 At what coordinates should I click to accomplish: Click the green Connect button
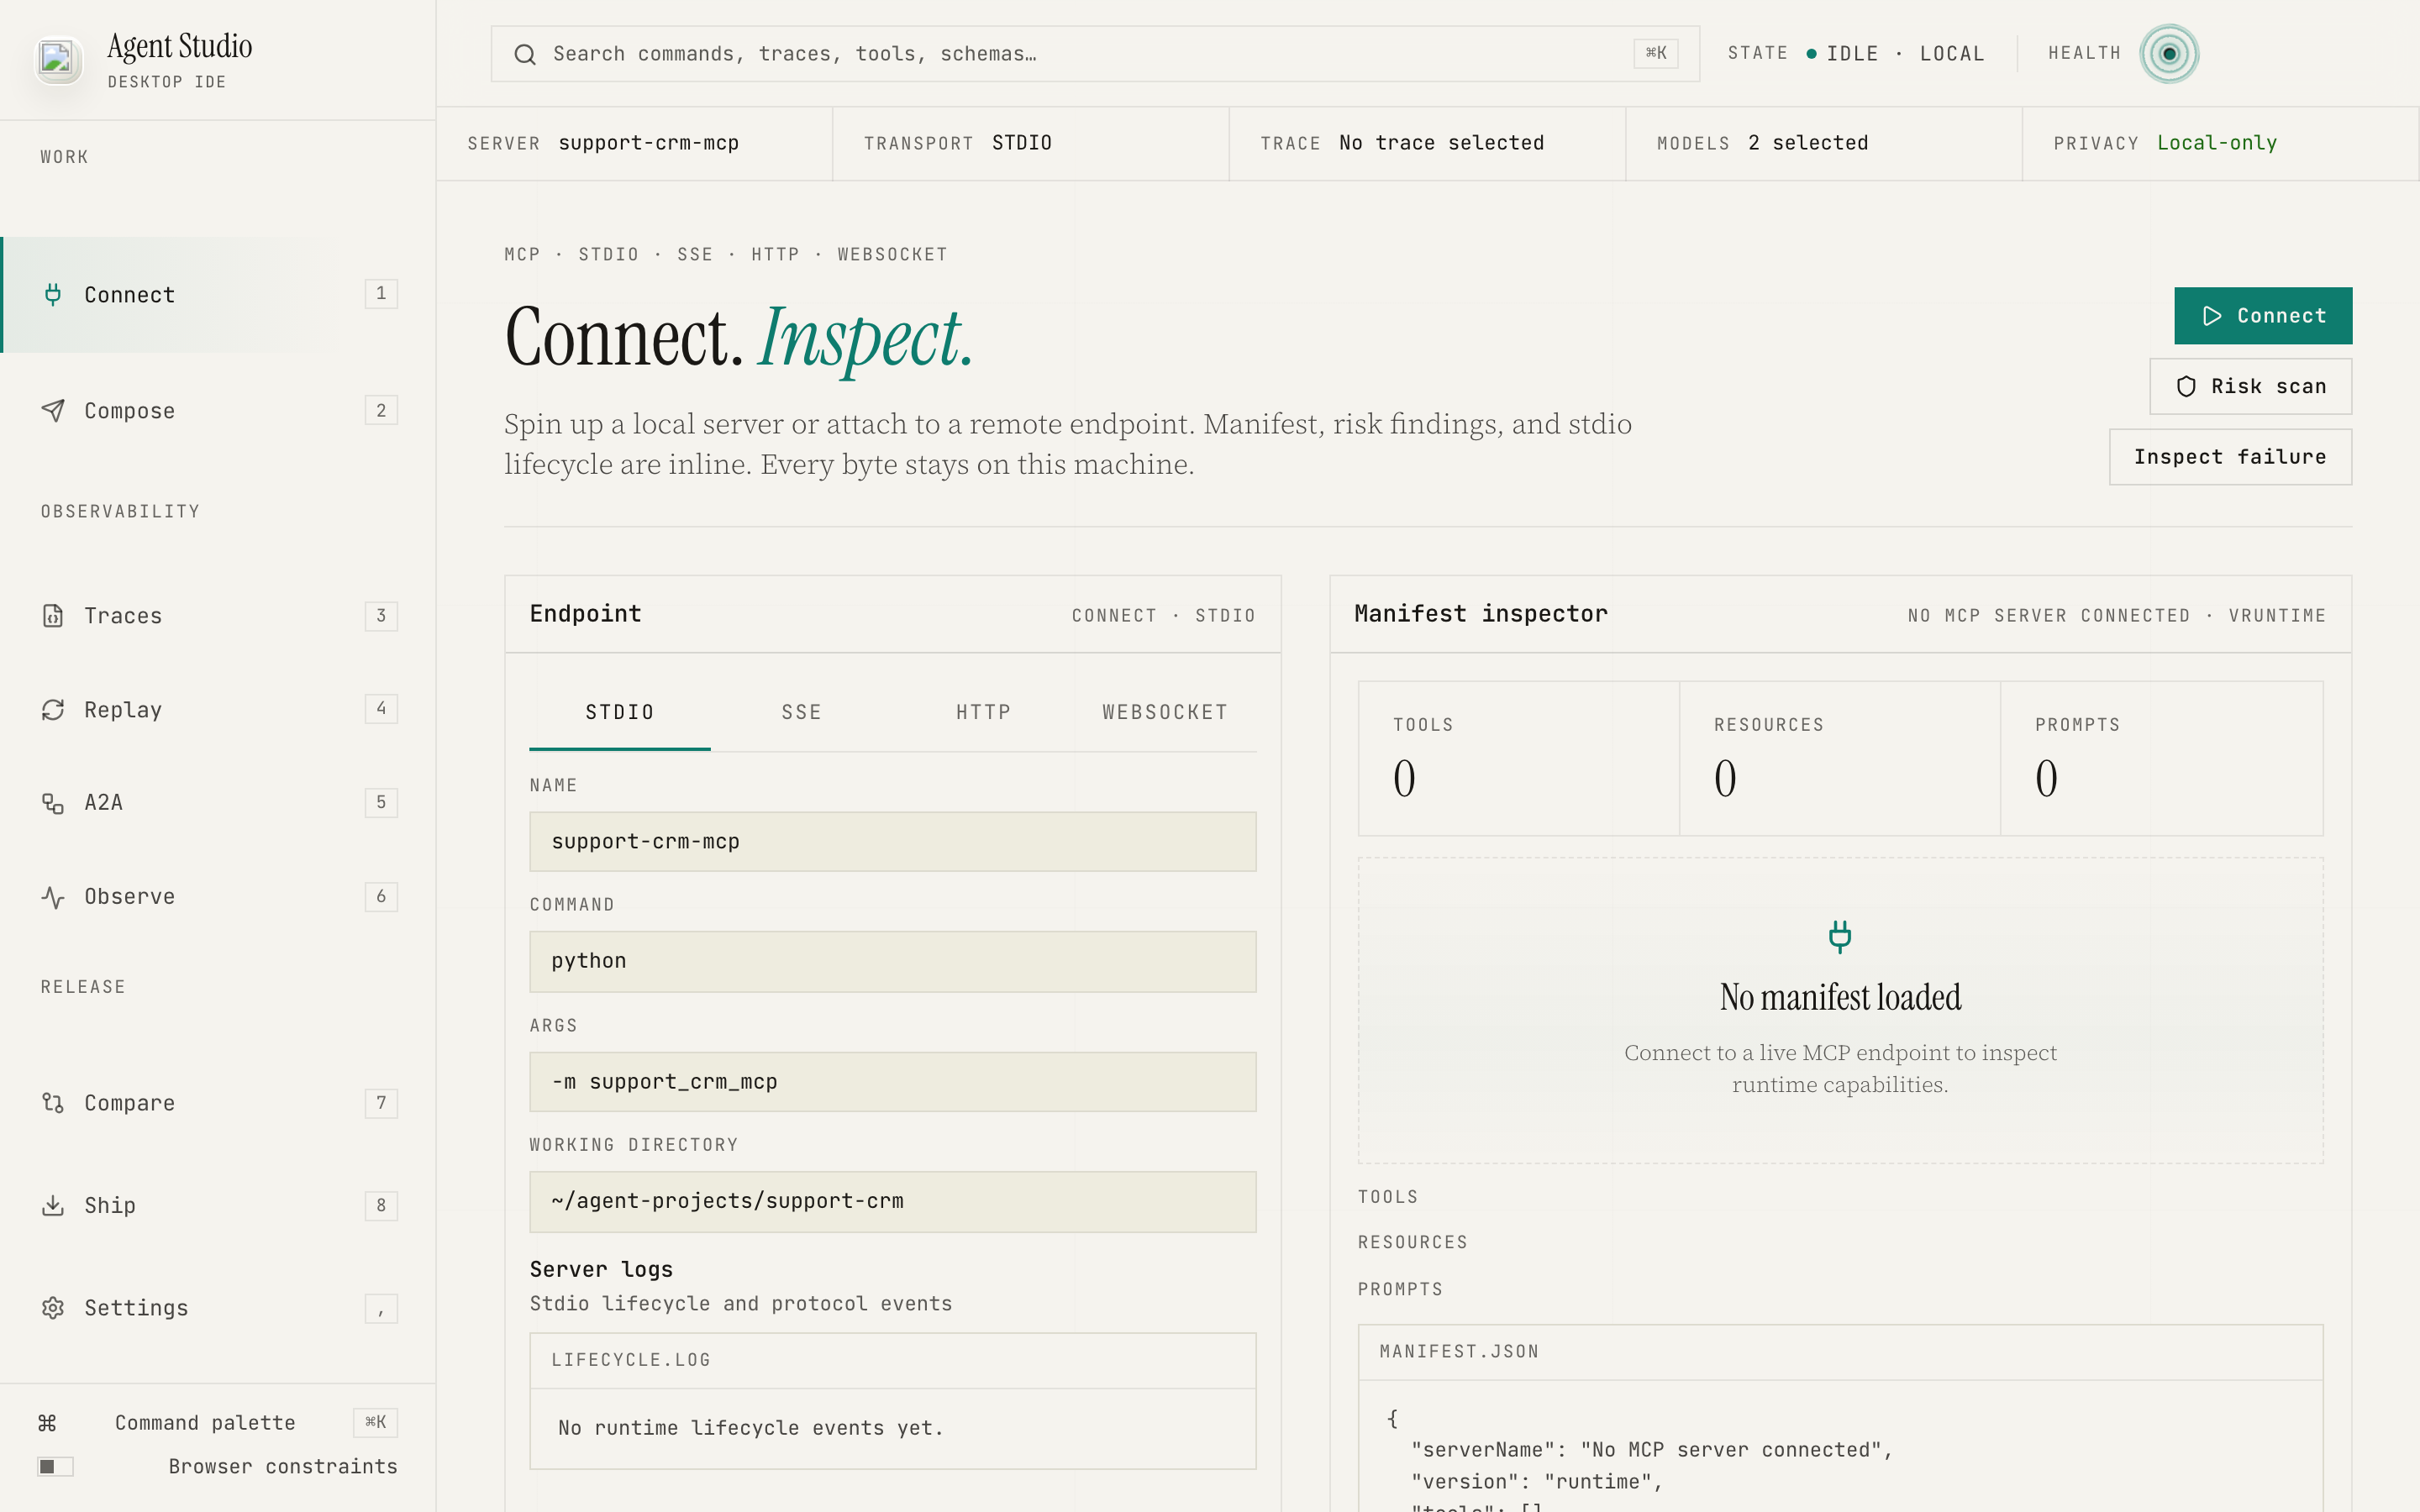pyautogui.click(x=2263, y=316)
